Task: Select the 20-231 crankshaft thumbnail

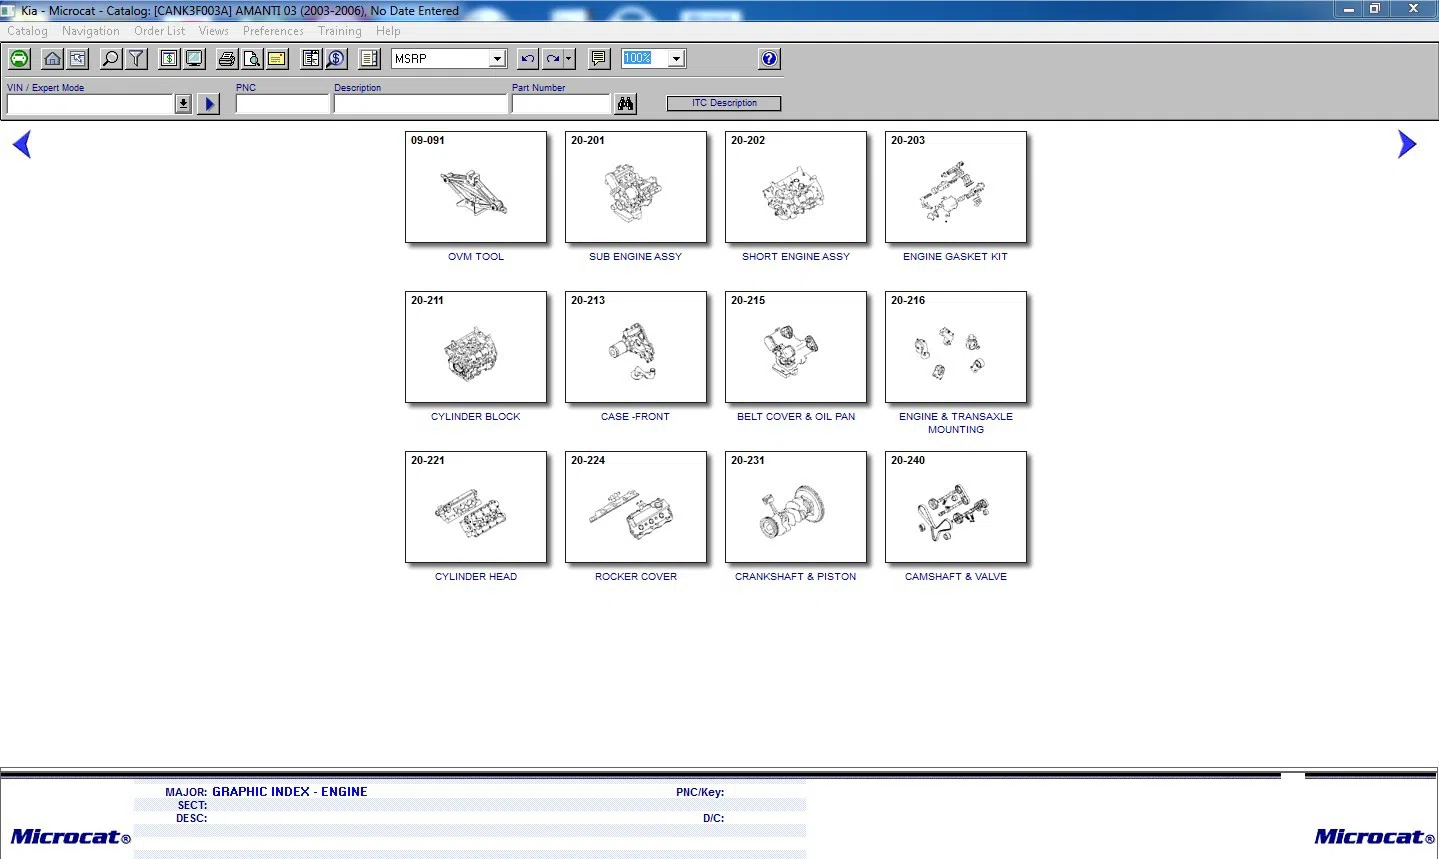Action: tap(796, 507)
